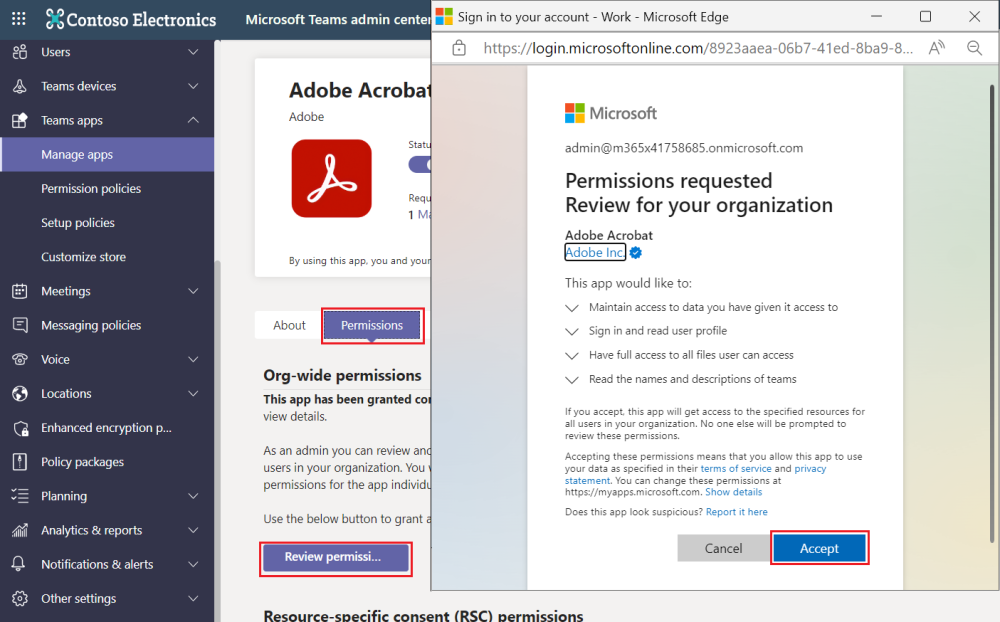Click the Read aloud icon in address bar

pyautogui.click(x=937, y=48)
